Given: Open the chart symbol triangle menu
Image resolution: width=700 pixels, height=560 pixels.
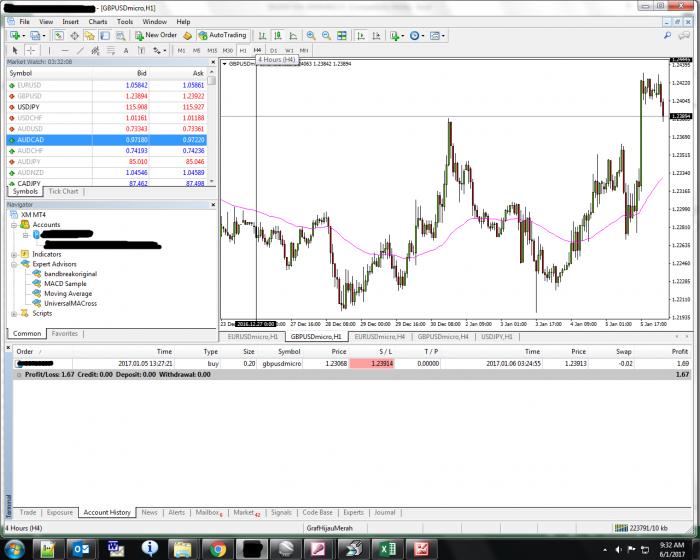Looking at the screenshot, I should pyautogui.click(x=225, y=64).
